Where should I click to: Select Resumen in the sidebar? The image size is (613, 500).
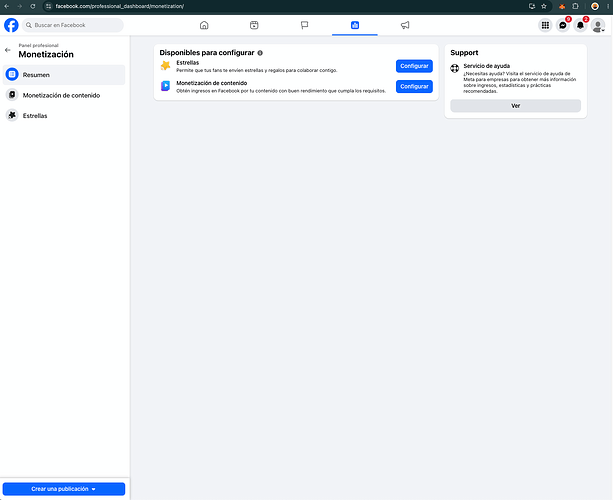coord(64,75)
